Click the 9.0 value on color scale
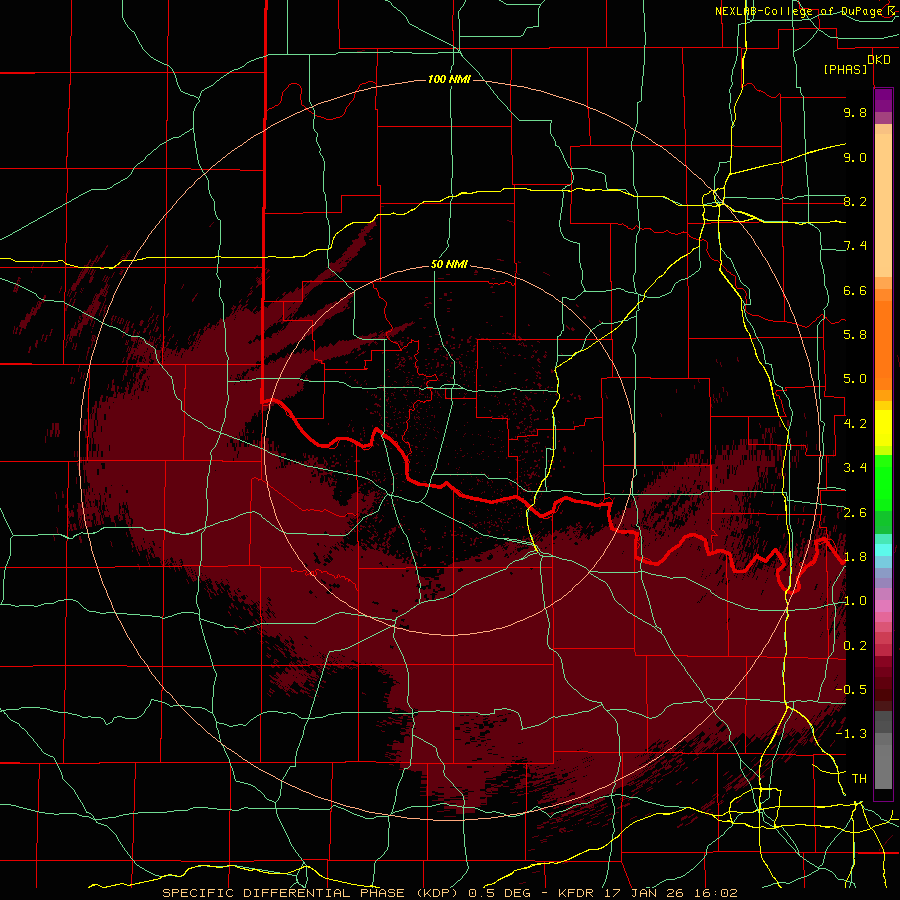Screen dimensions: 900x900 (855, 157)
